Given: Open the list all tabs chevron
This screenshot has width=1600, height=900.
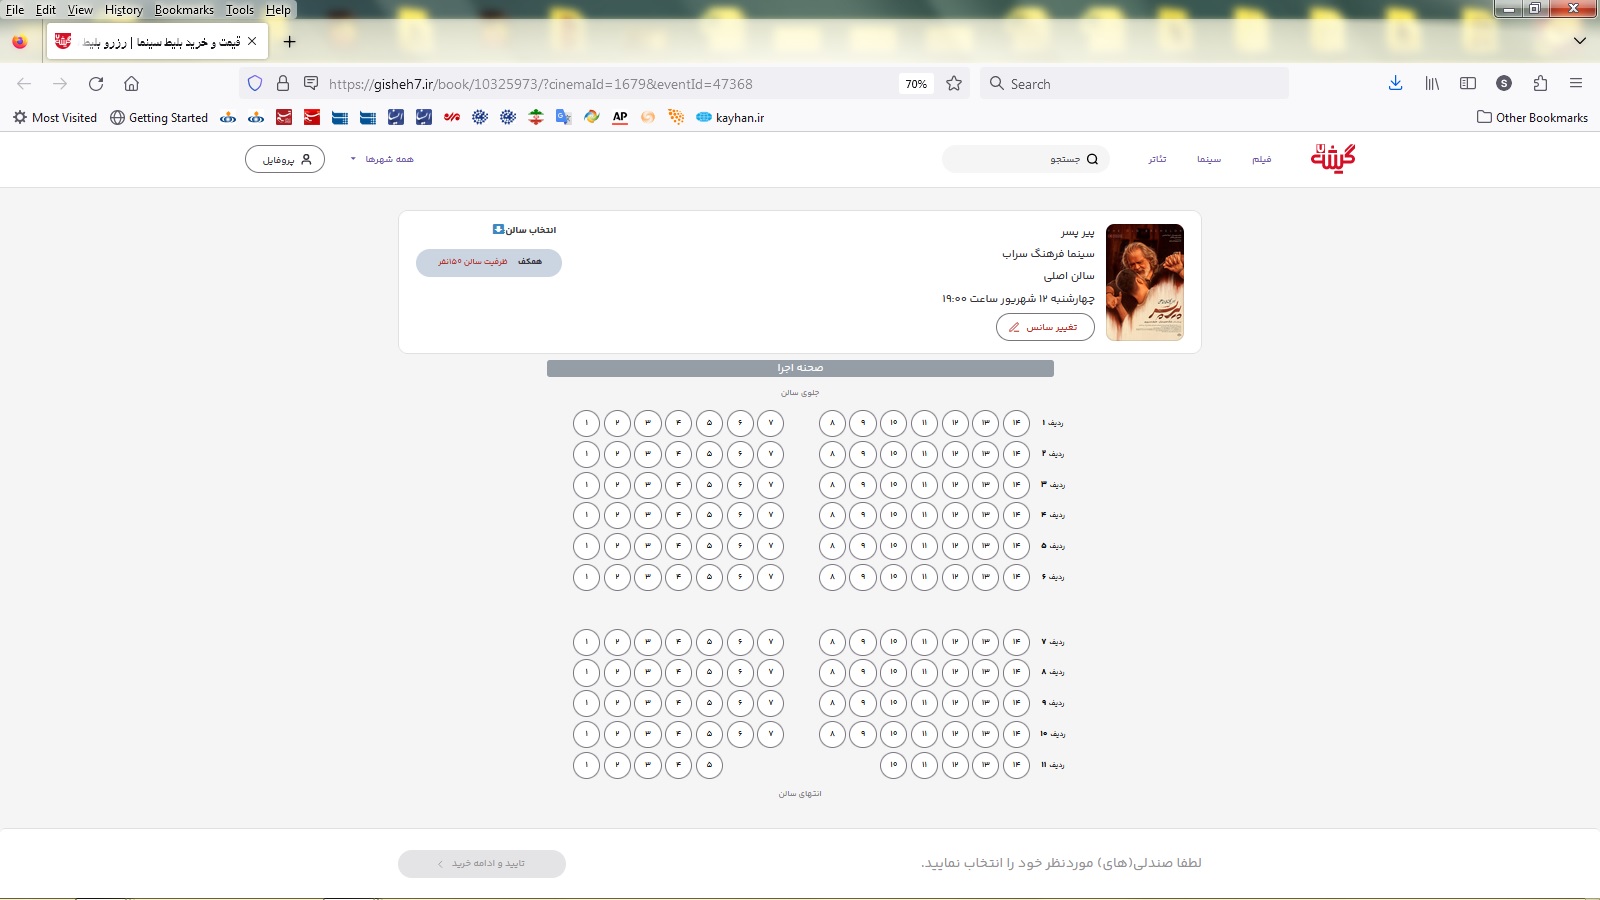Looking at the screenshot, I should [1580, 41].
